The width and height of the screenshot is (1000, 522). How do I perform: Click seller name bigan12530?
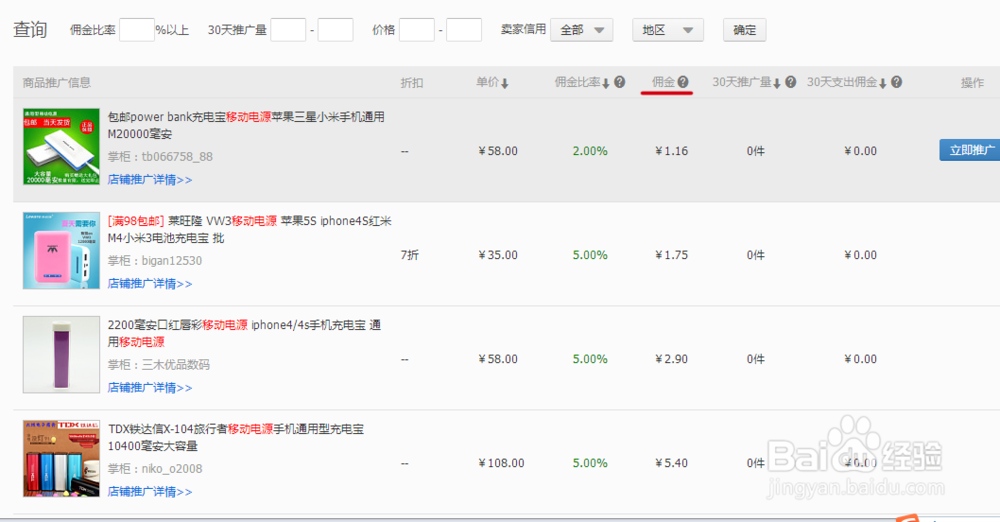(172, 261)
